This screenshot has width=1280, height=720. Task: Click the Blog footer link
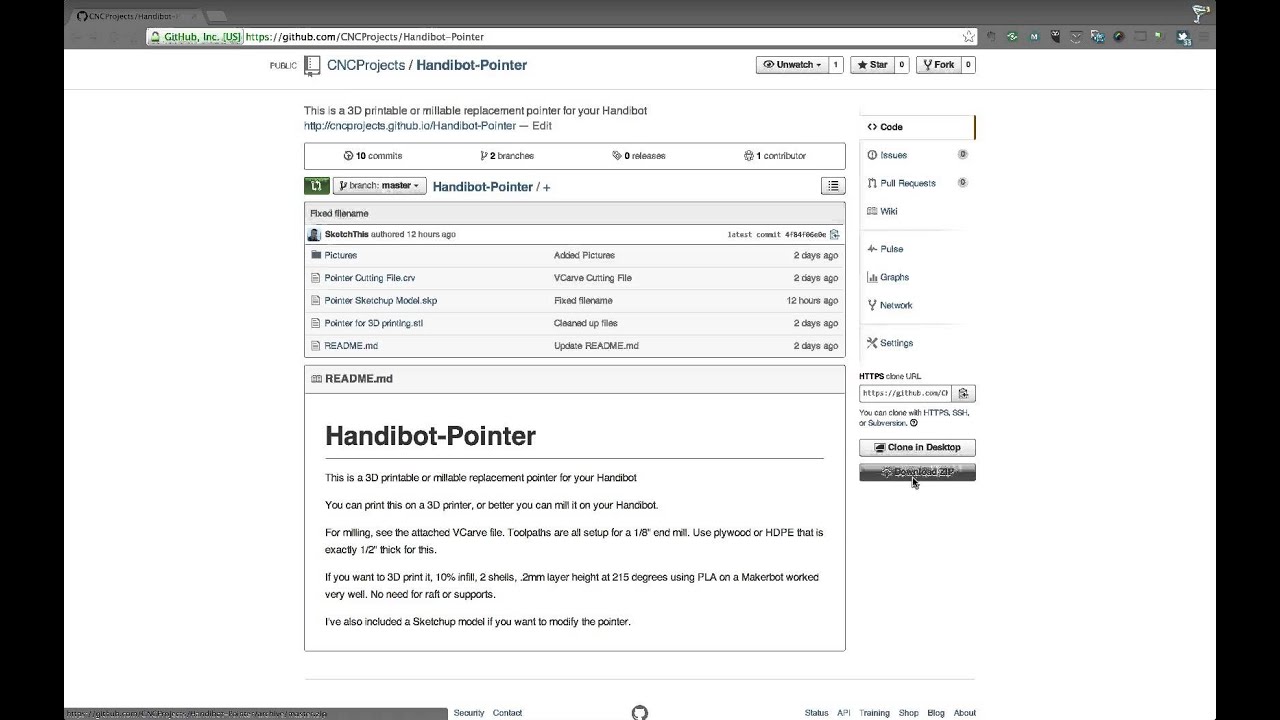click(x=936, y=713)
